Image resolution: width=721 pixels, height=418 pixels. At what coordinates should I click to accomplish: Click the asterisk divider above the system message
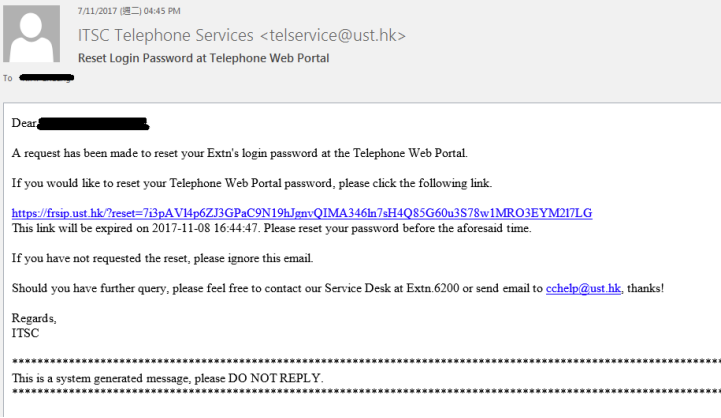[366, 363]
